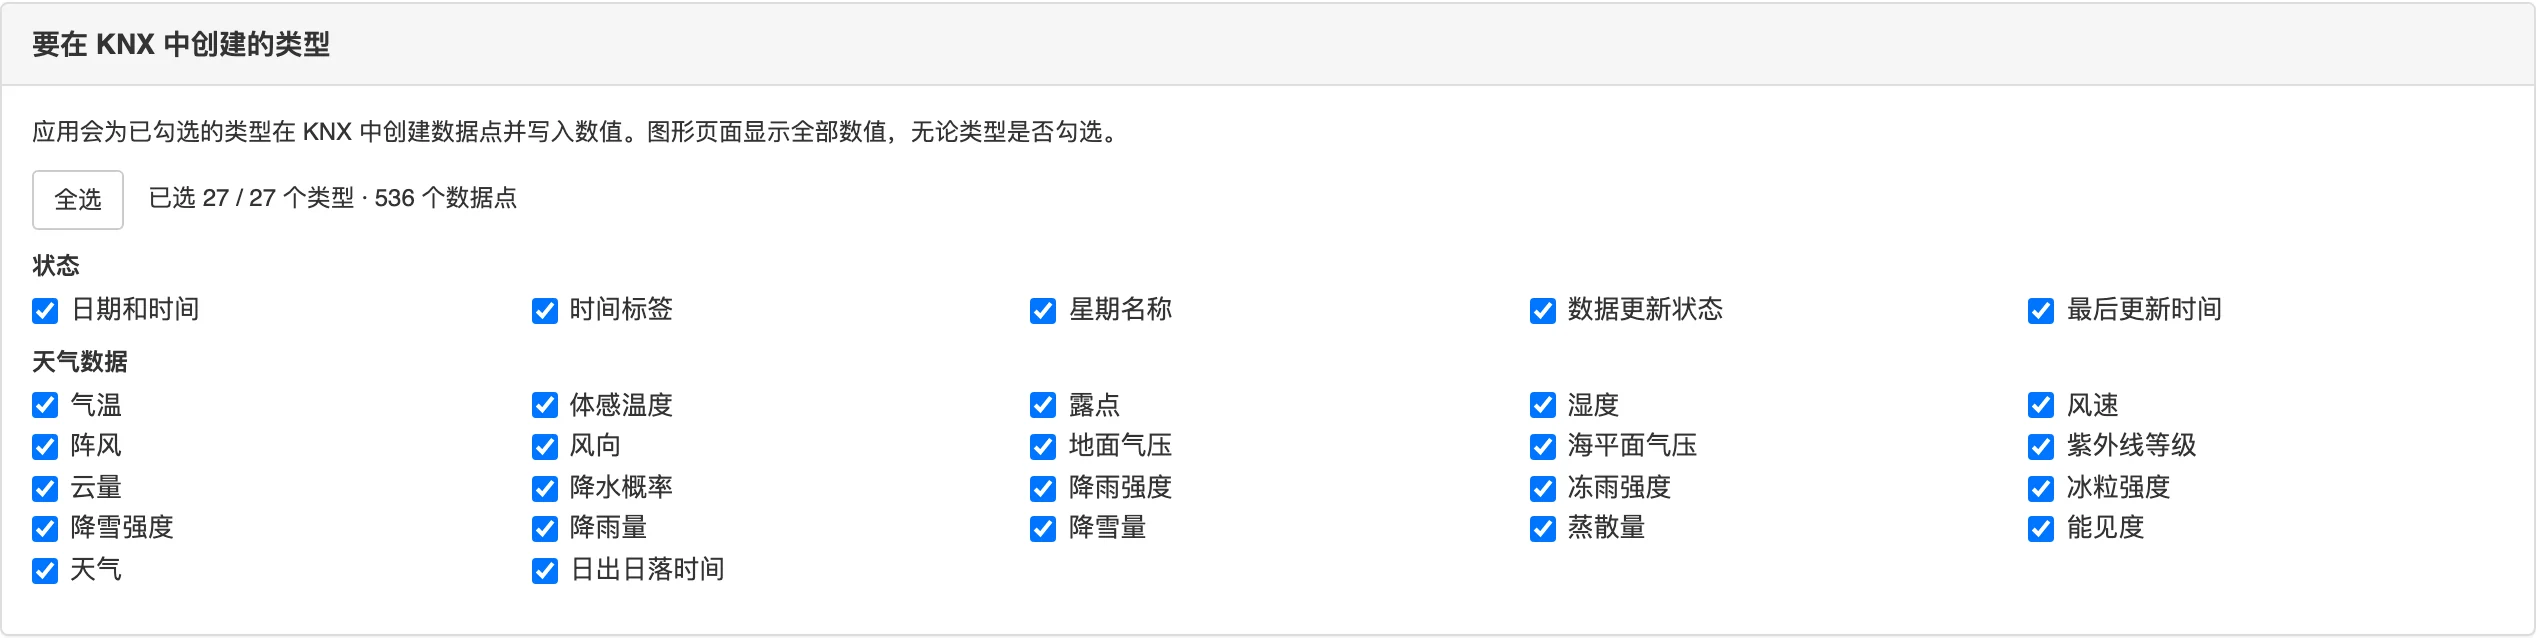Toggle the 风速 checkbox
The height and width of the screenshot is (638, 2536).
tap(2041, 405)
